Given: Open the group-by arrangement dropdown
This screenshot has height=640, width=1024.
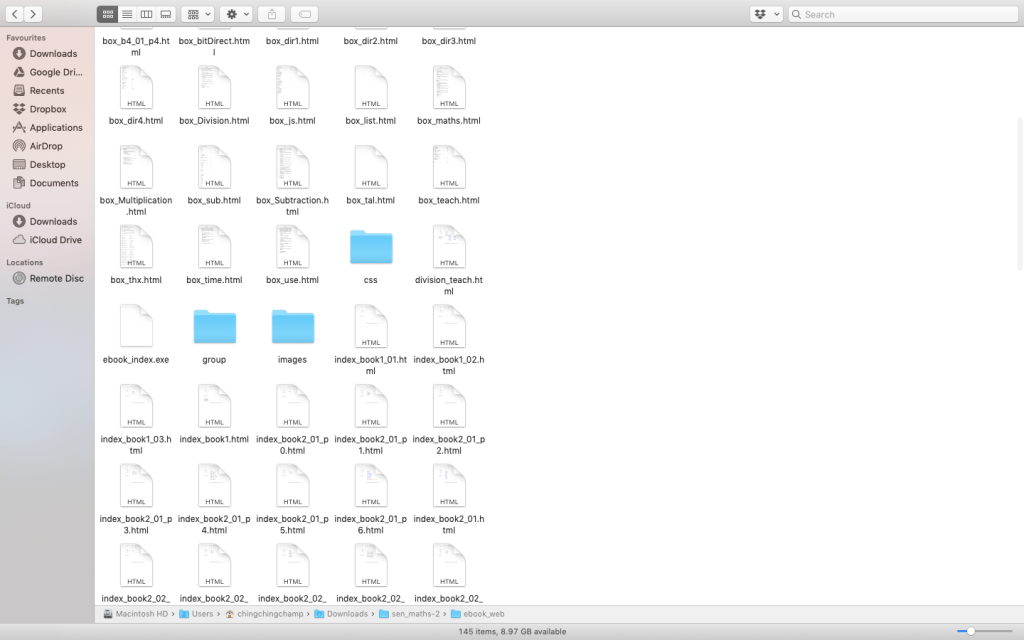Looking at the screenshot, I should click(x=199, y=14).
